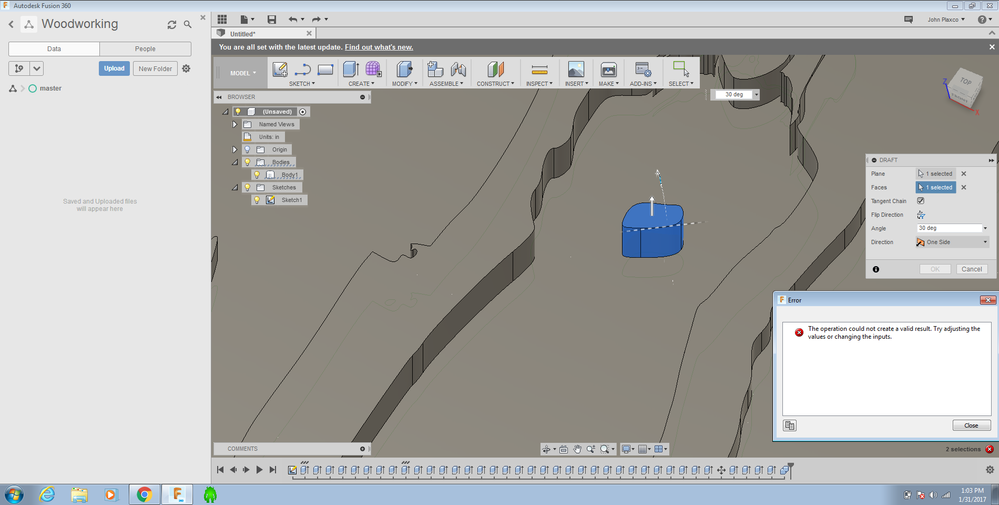Close the Error dialog with Close button

(971, 425)
